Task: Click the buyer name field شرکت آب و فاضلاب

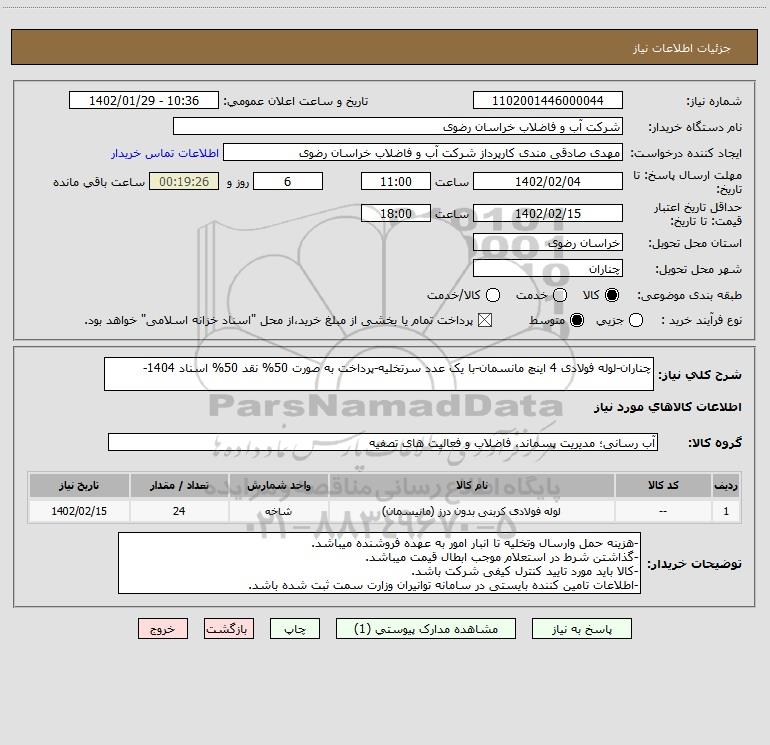Action: (398, 126)
